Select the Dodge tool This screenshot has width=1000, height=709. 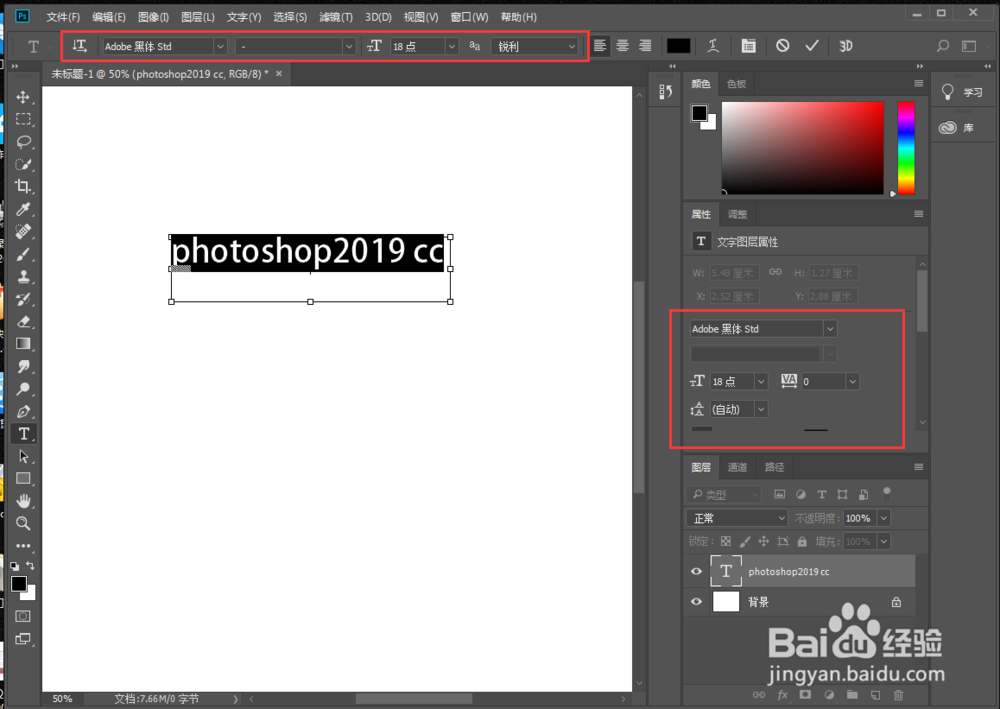23,388
